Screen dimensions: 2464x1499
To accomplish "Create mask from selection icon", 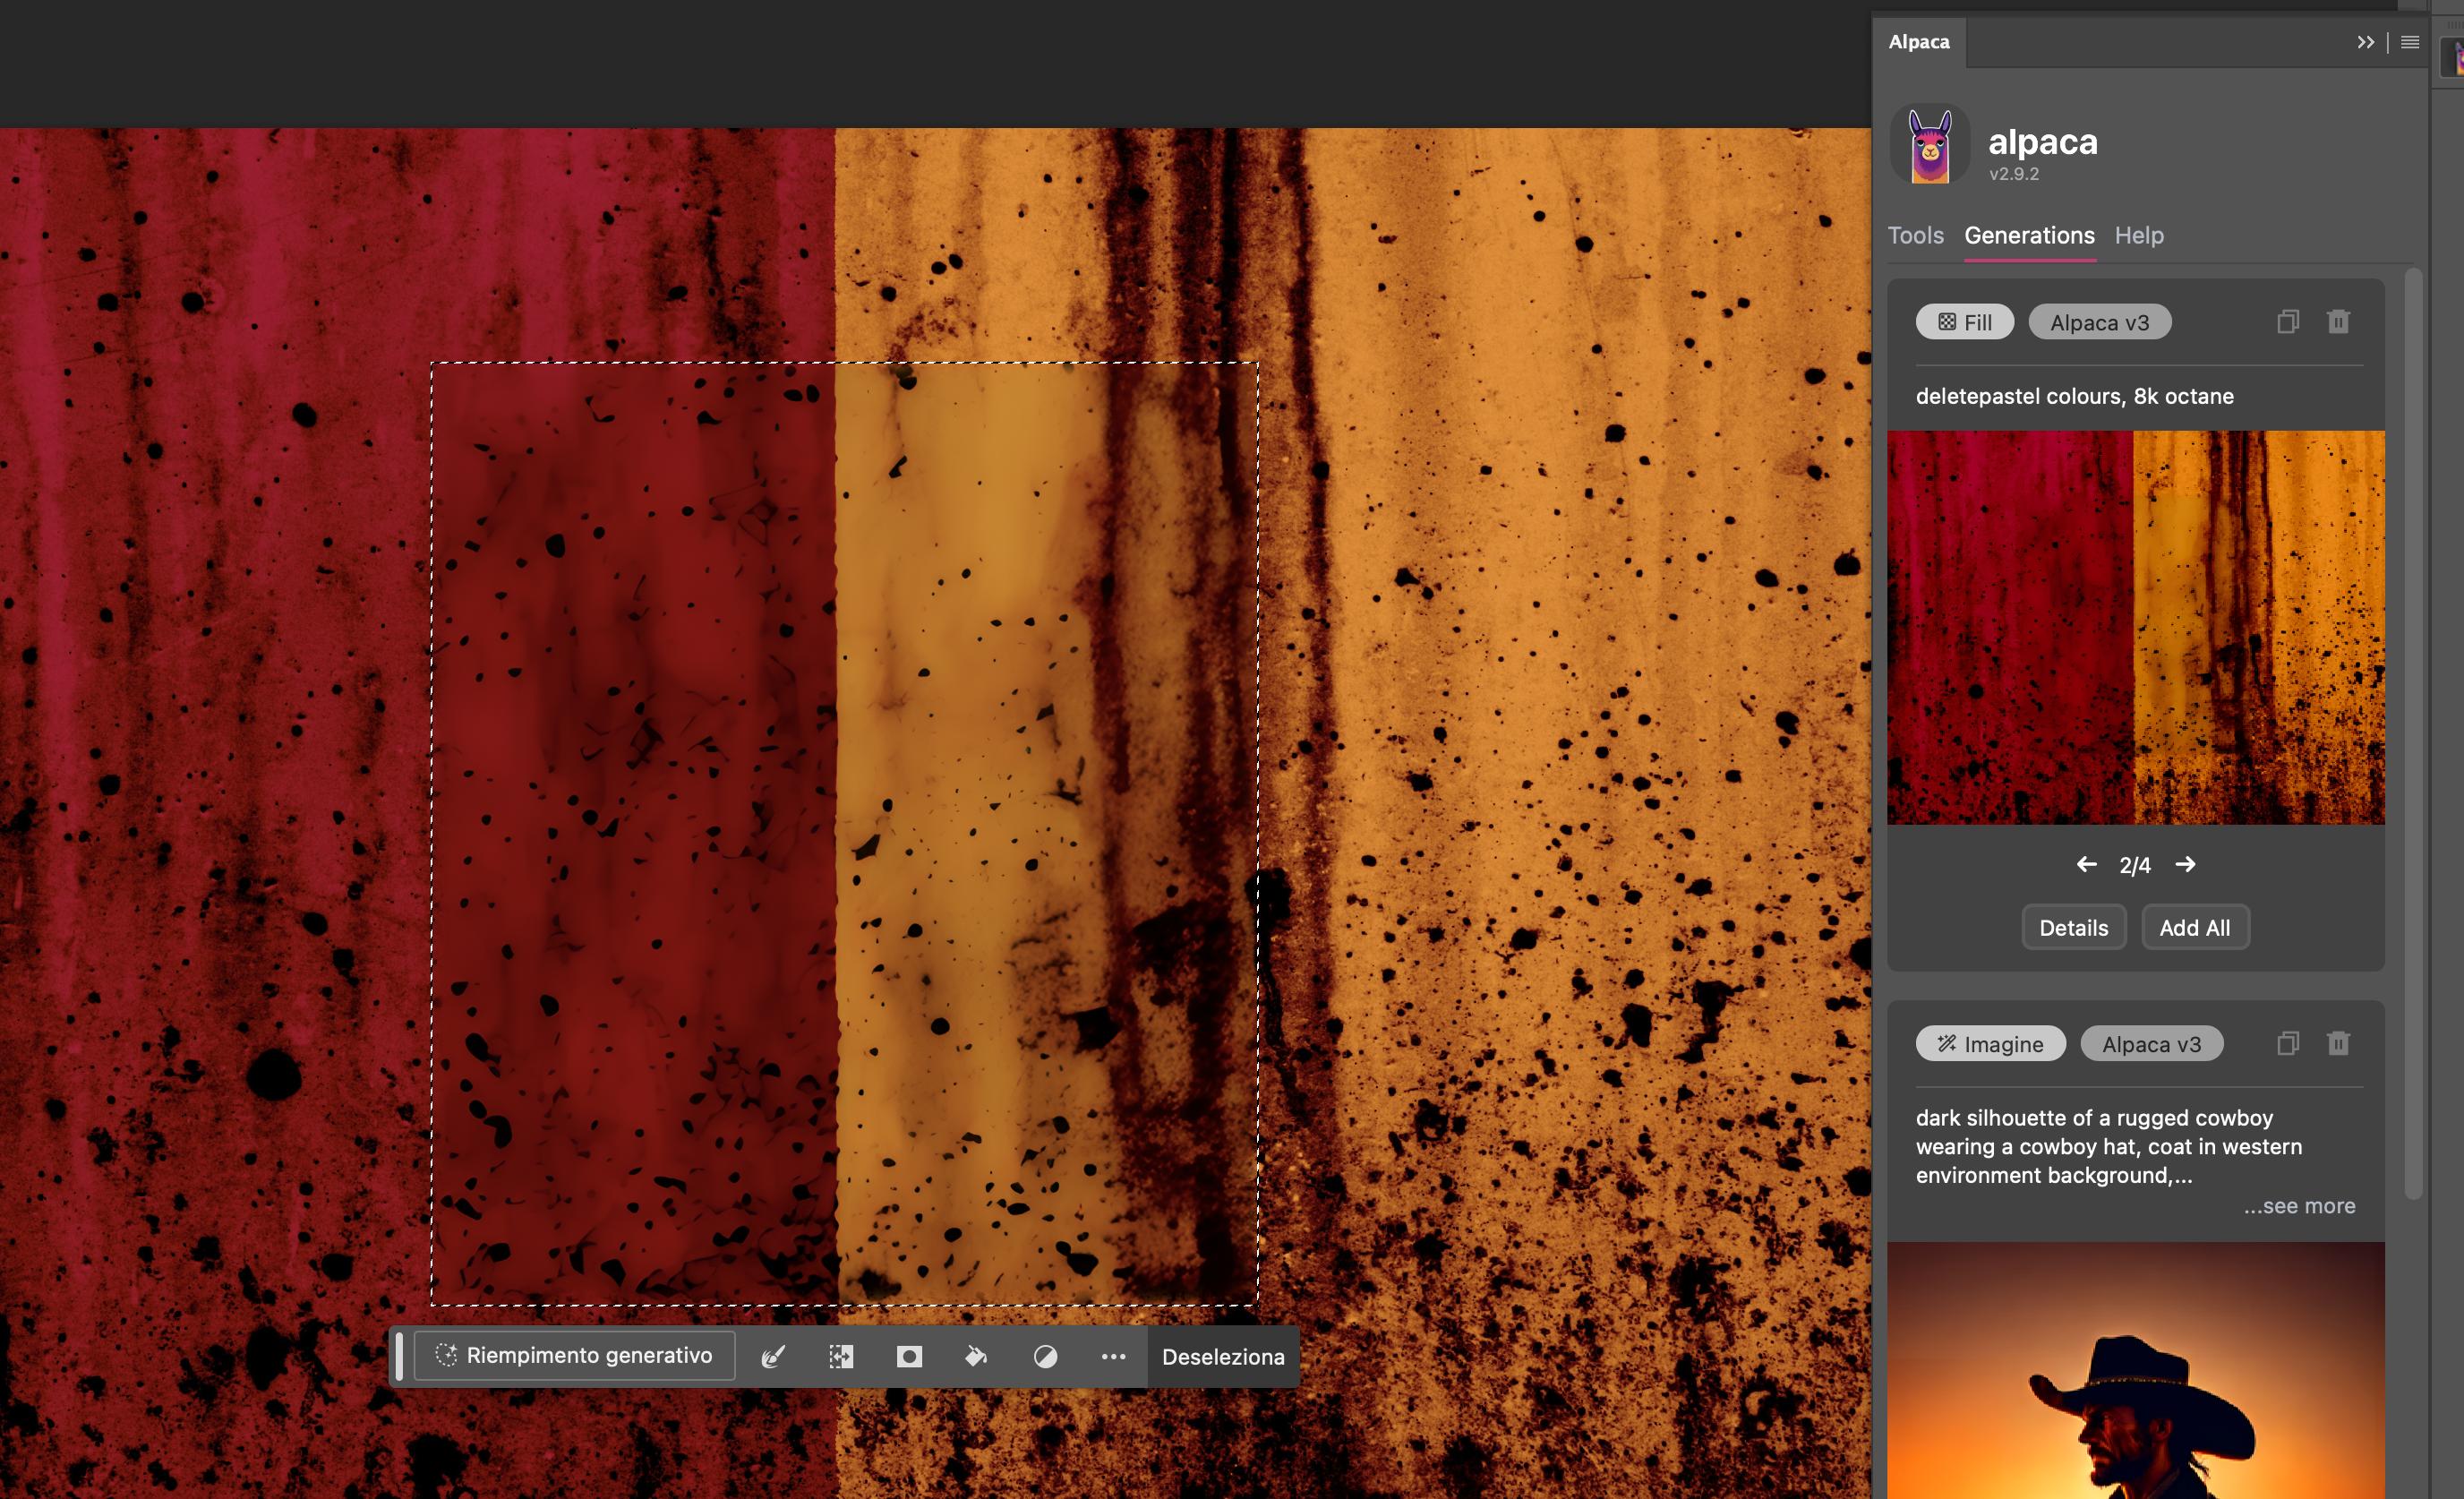I will (x=909, y=1357).
